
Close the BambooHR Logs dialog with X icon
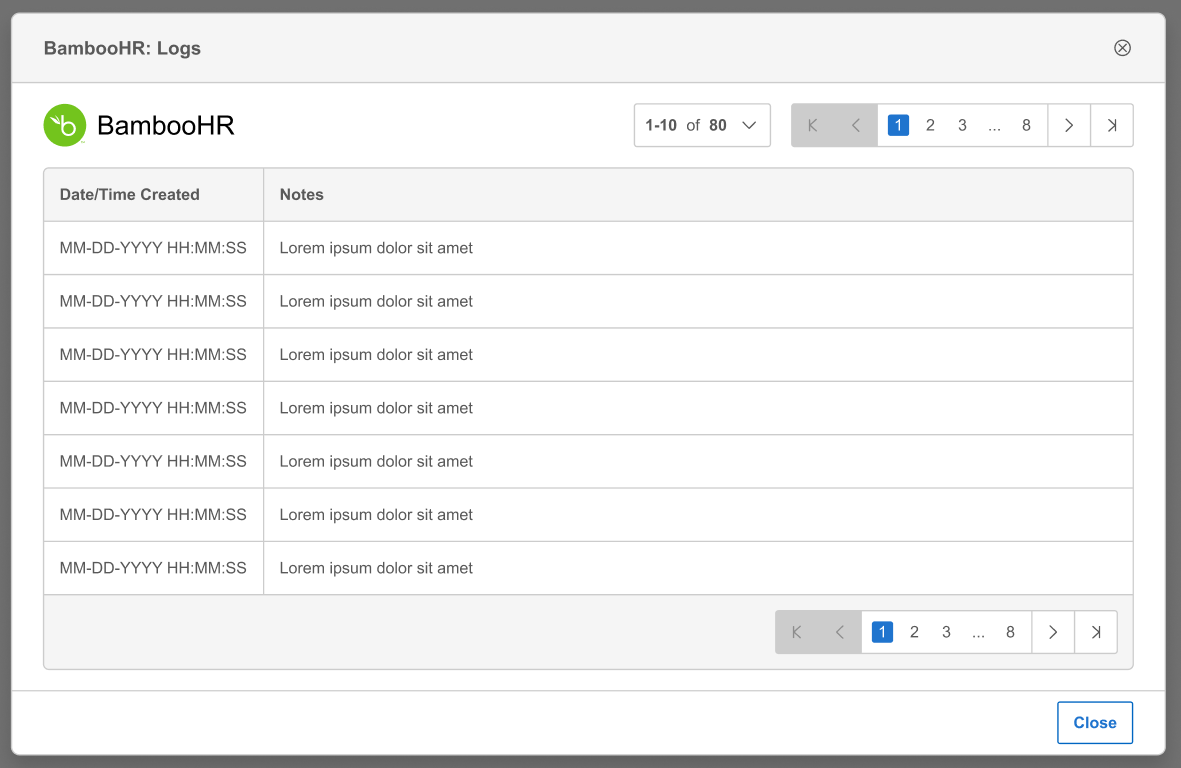click(1122, 48)
